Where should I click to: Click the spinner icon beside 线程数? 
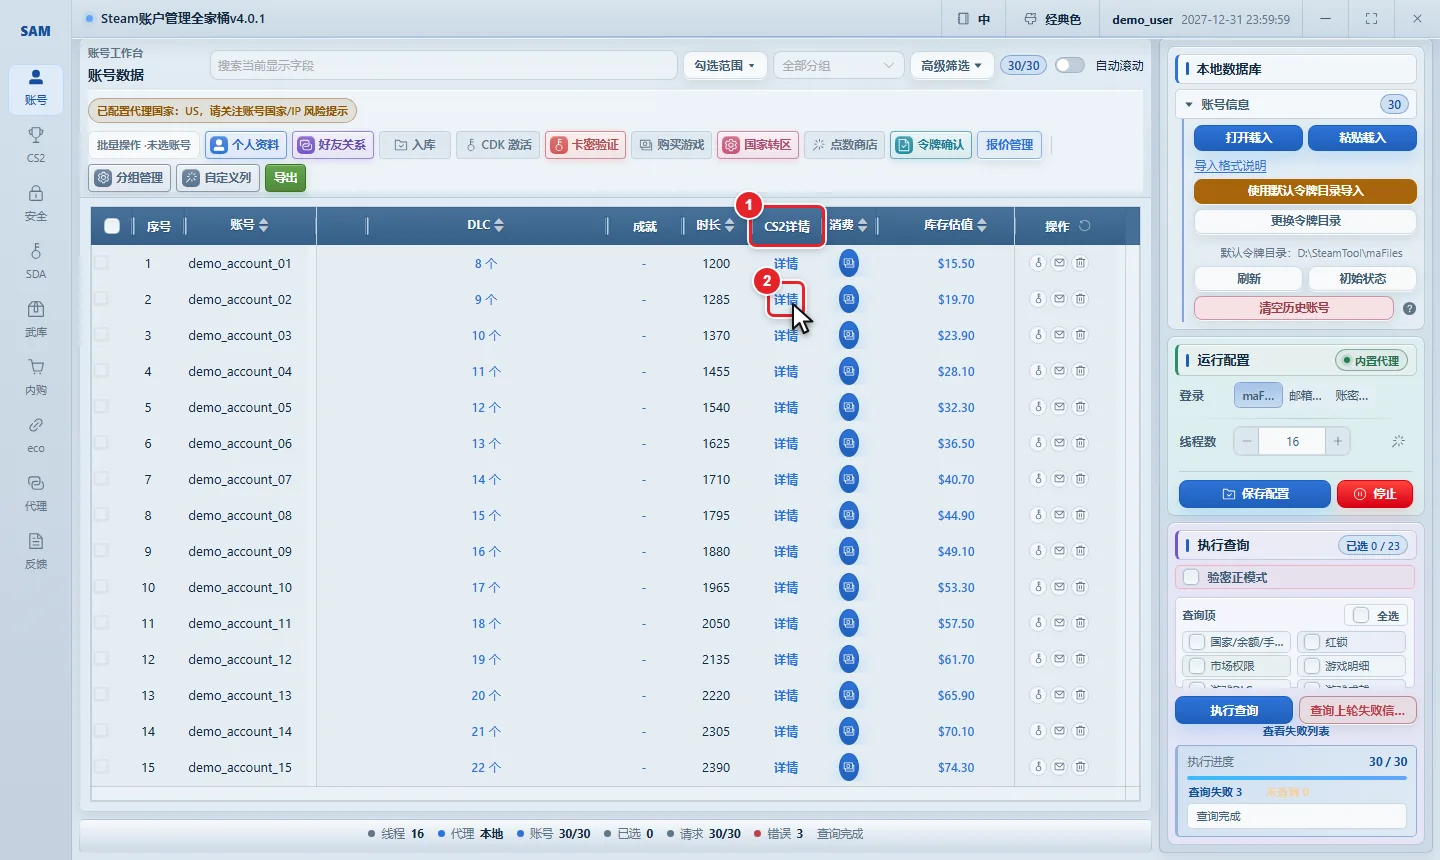pos(1398,441)
